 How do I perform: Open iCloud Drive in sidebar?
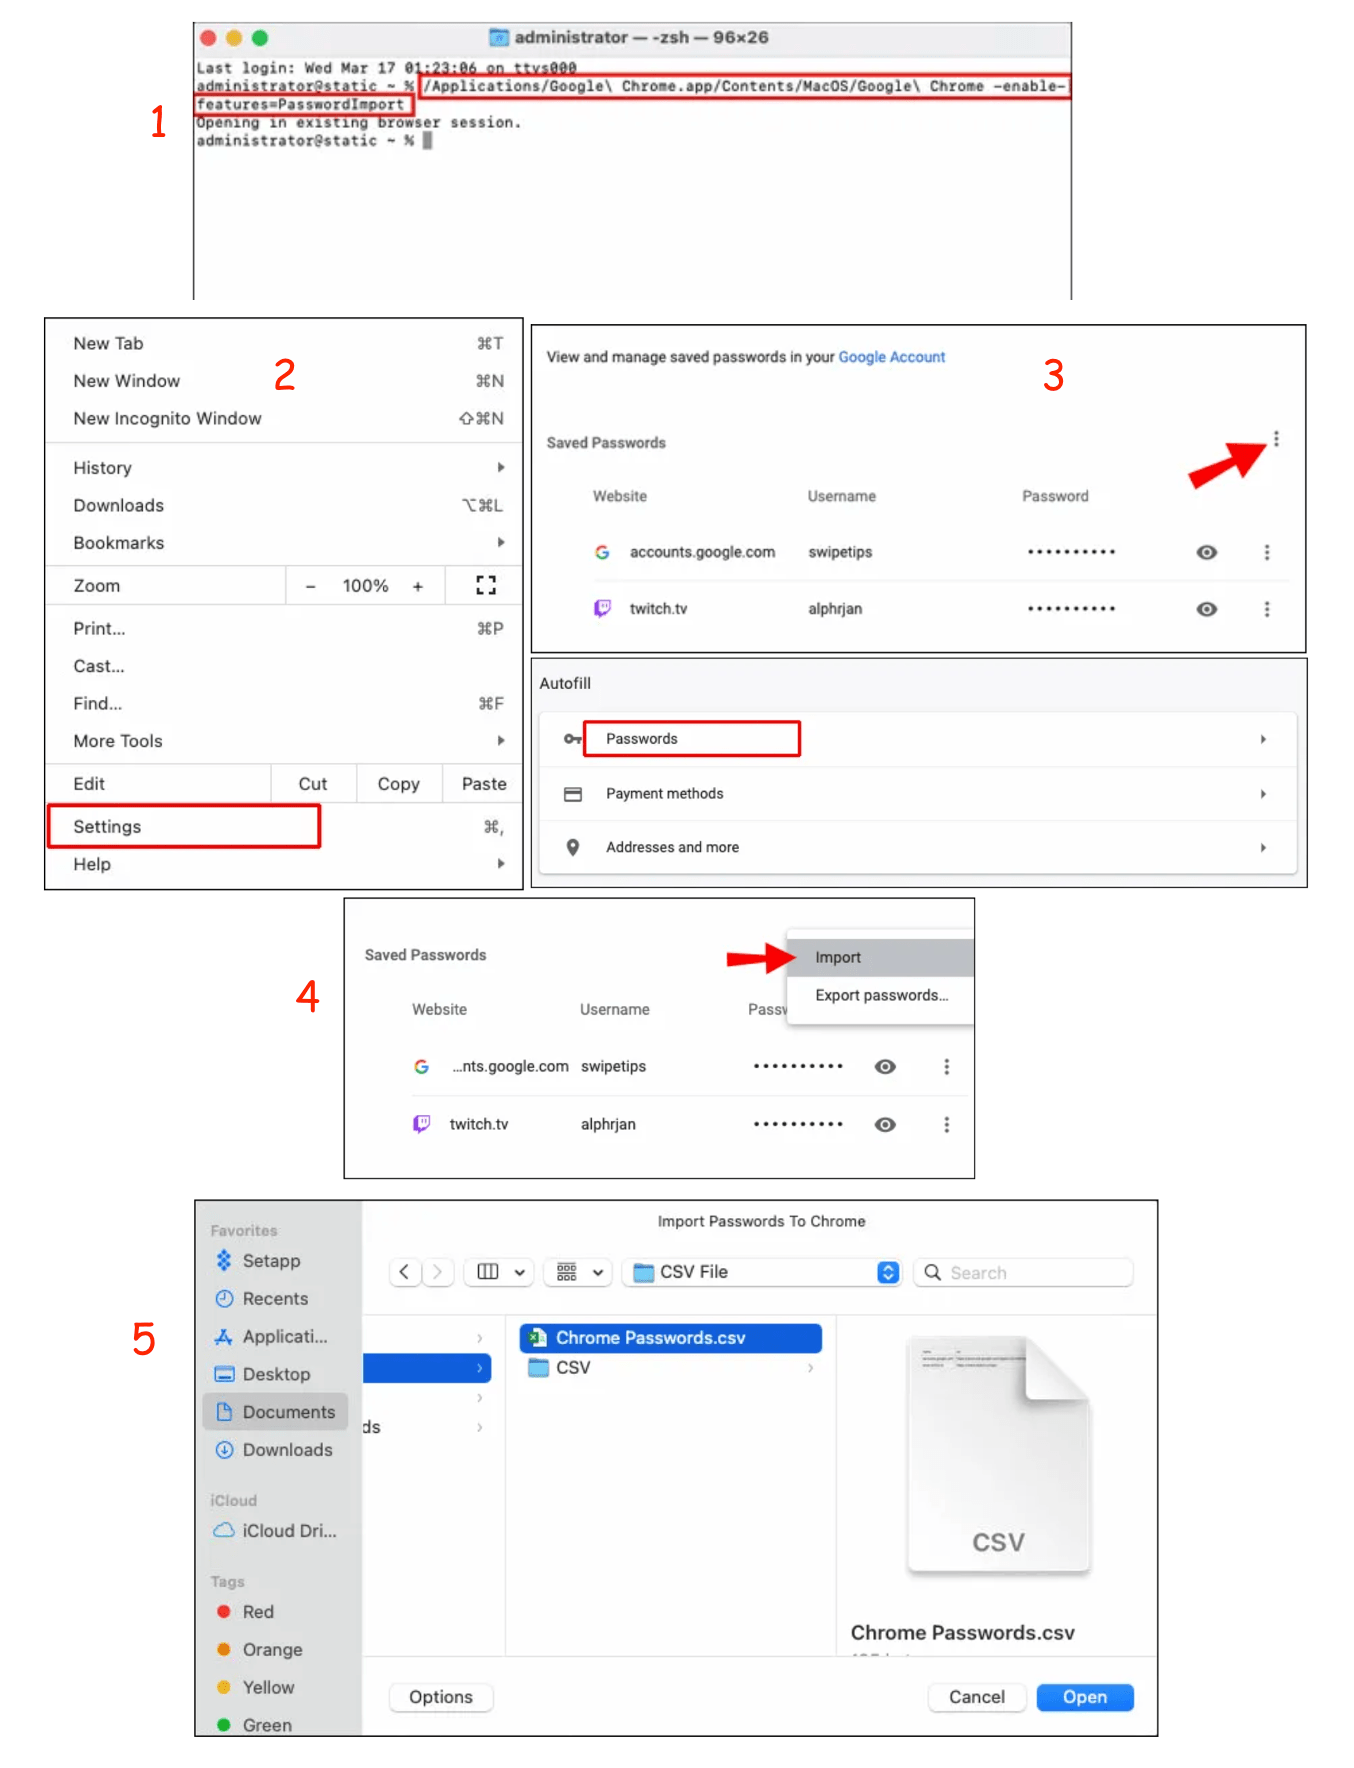point(275,1531)
